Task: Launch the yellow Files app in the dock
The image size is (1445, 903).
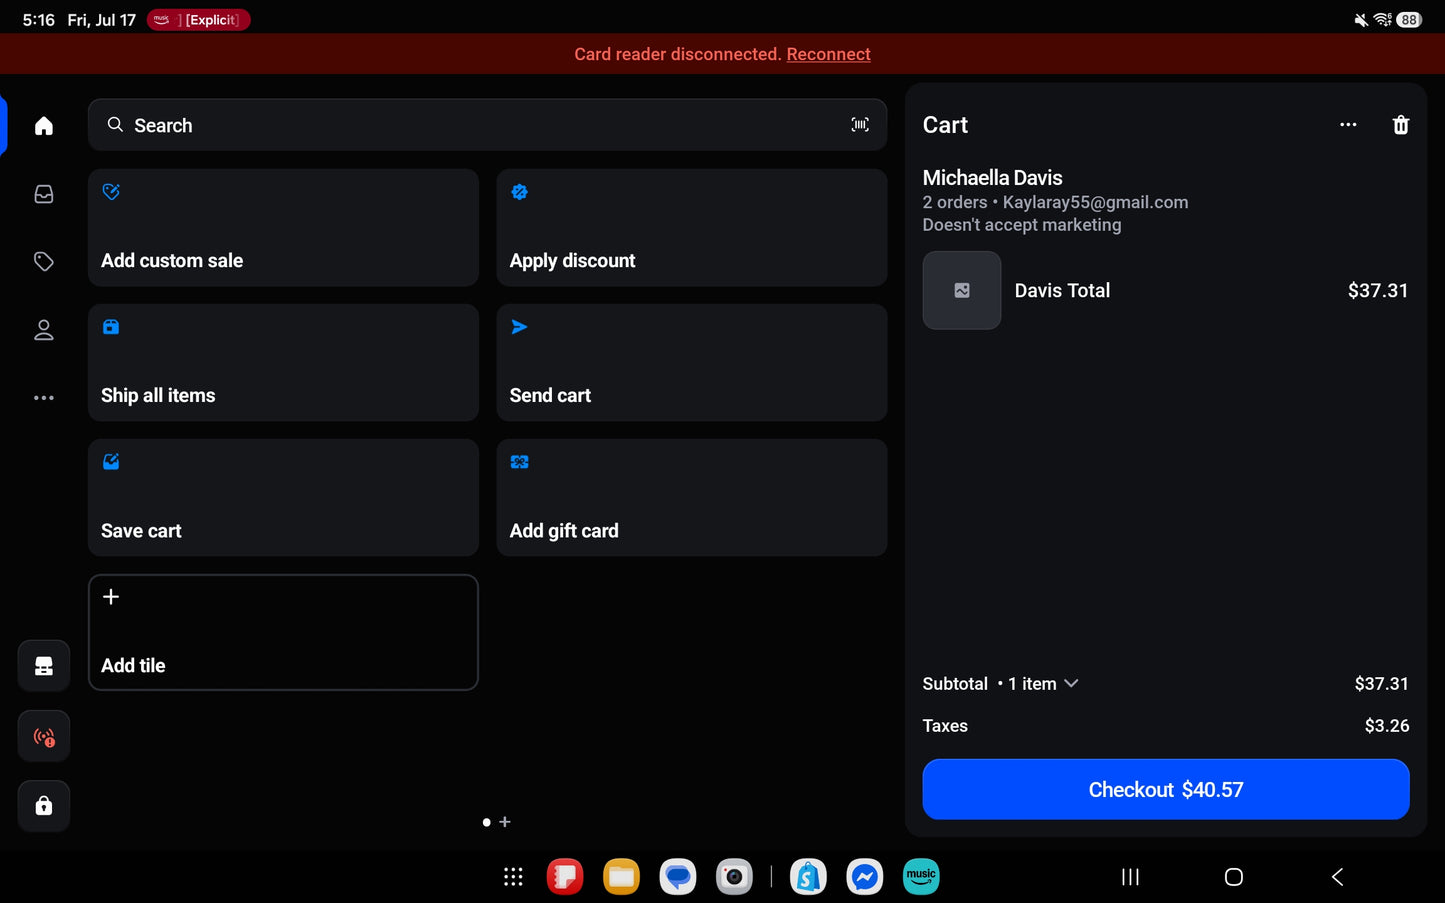Action: pyautogui.click(x=621, y=877)
